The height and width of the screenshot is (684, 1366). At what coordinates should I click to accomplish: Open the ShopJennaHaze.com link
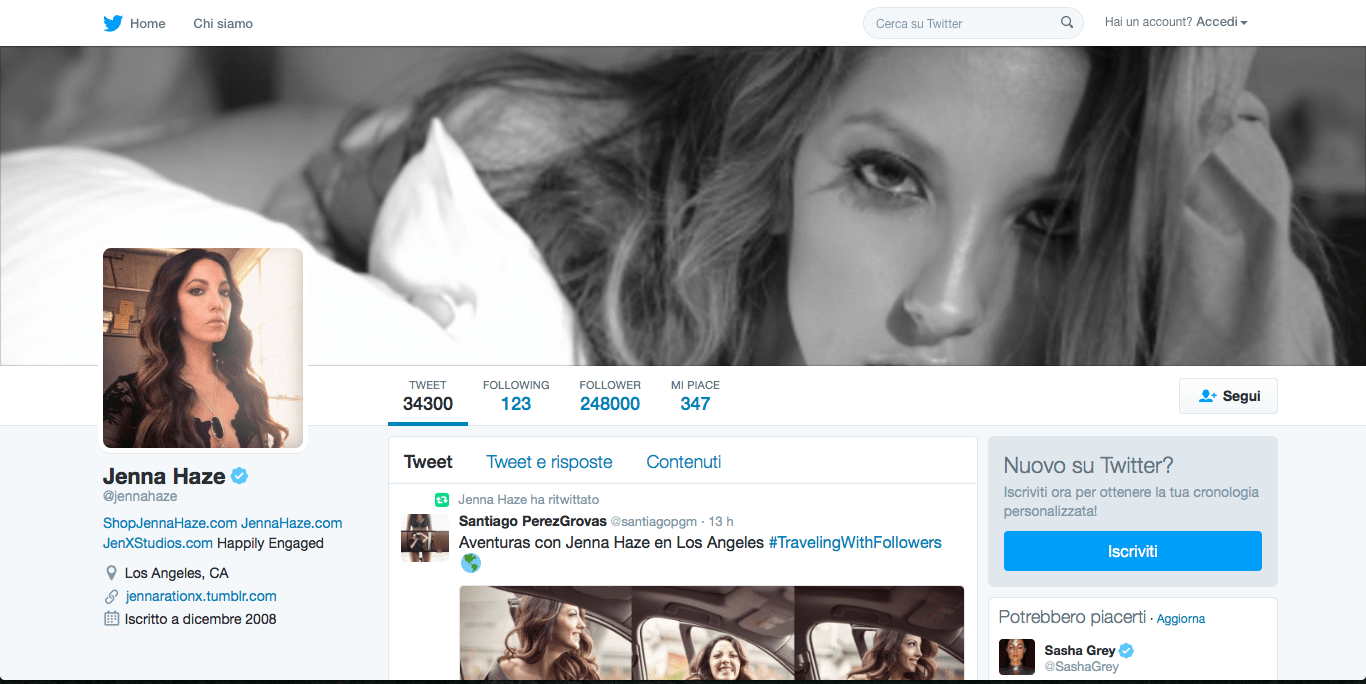170,523
